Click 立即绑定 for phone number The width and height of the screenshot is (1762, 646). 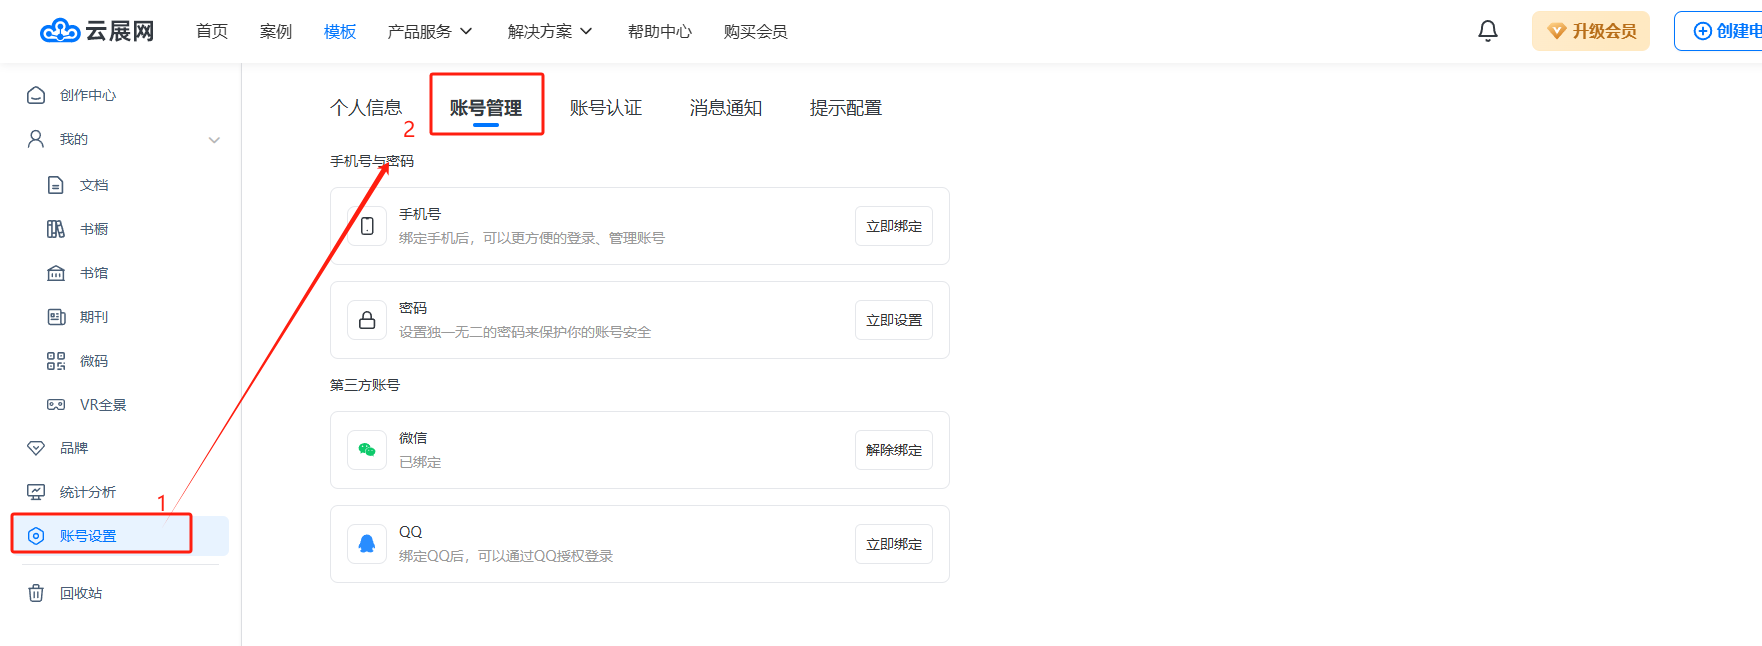(893, 226)
